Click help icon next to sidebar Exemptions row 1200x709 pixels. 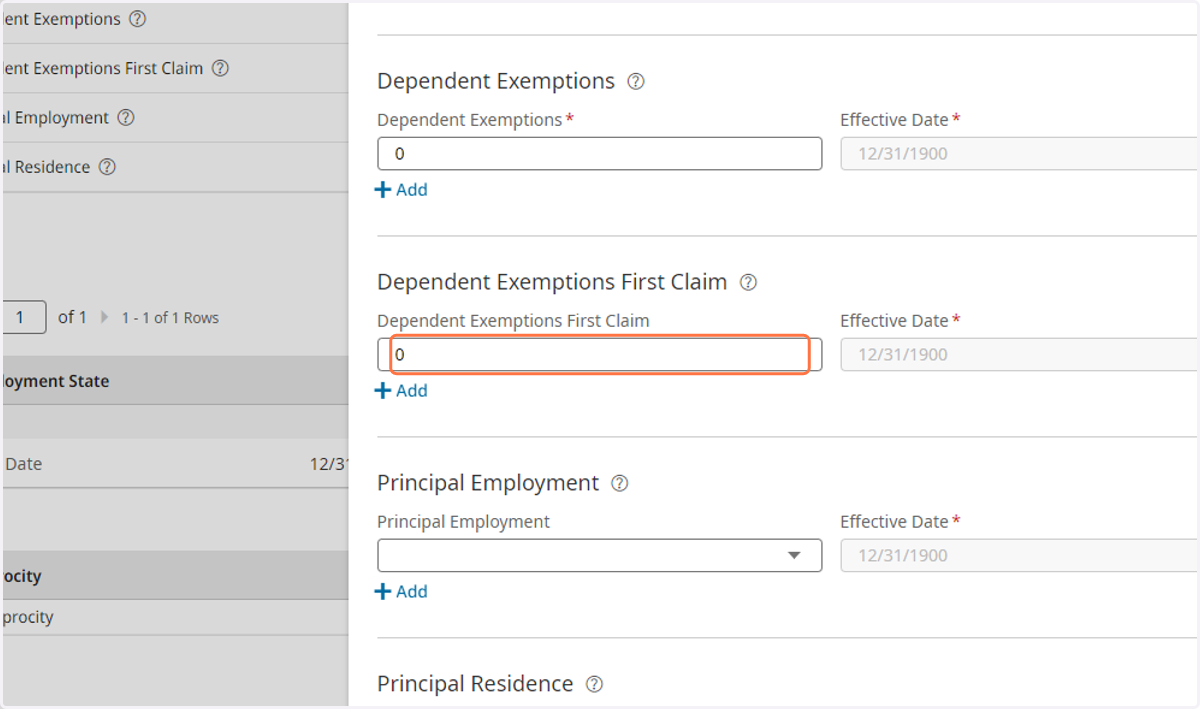[138, 19]
